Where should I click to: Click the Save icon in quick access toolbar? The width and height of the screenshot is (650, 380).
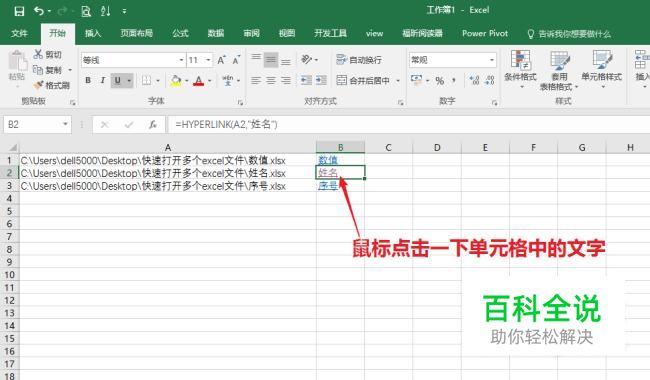click(19, 11)
